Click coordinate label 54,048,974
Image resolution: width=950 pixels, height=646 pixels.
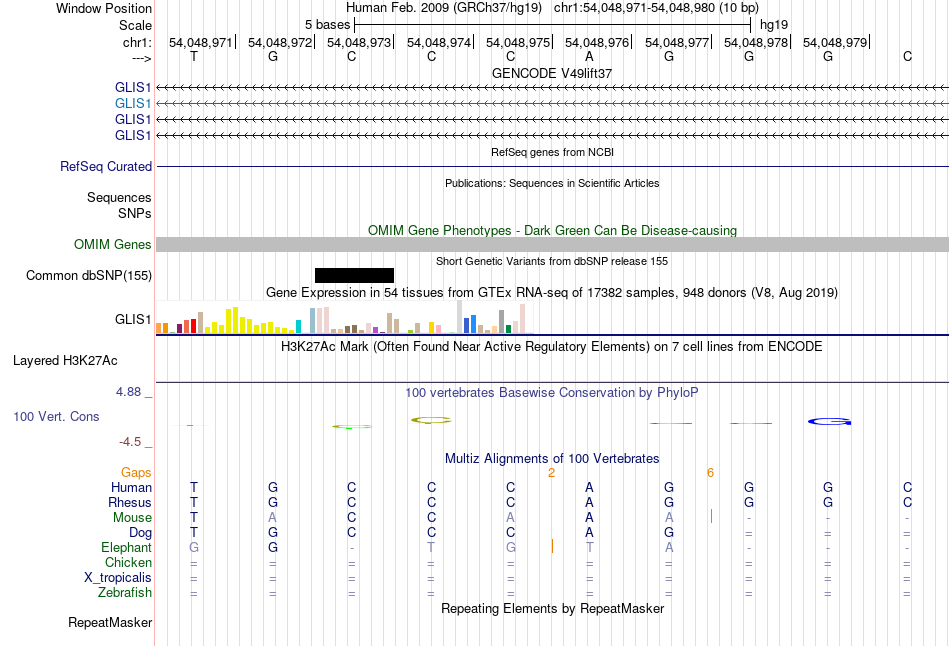pyautogui.click(x=439, y=42)
